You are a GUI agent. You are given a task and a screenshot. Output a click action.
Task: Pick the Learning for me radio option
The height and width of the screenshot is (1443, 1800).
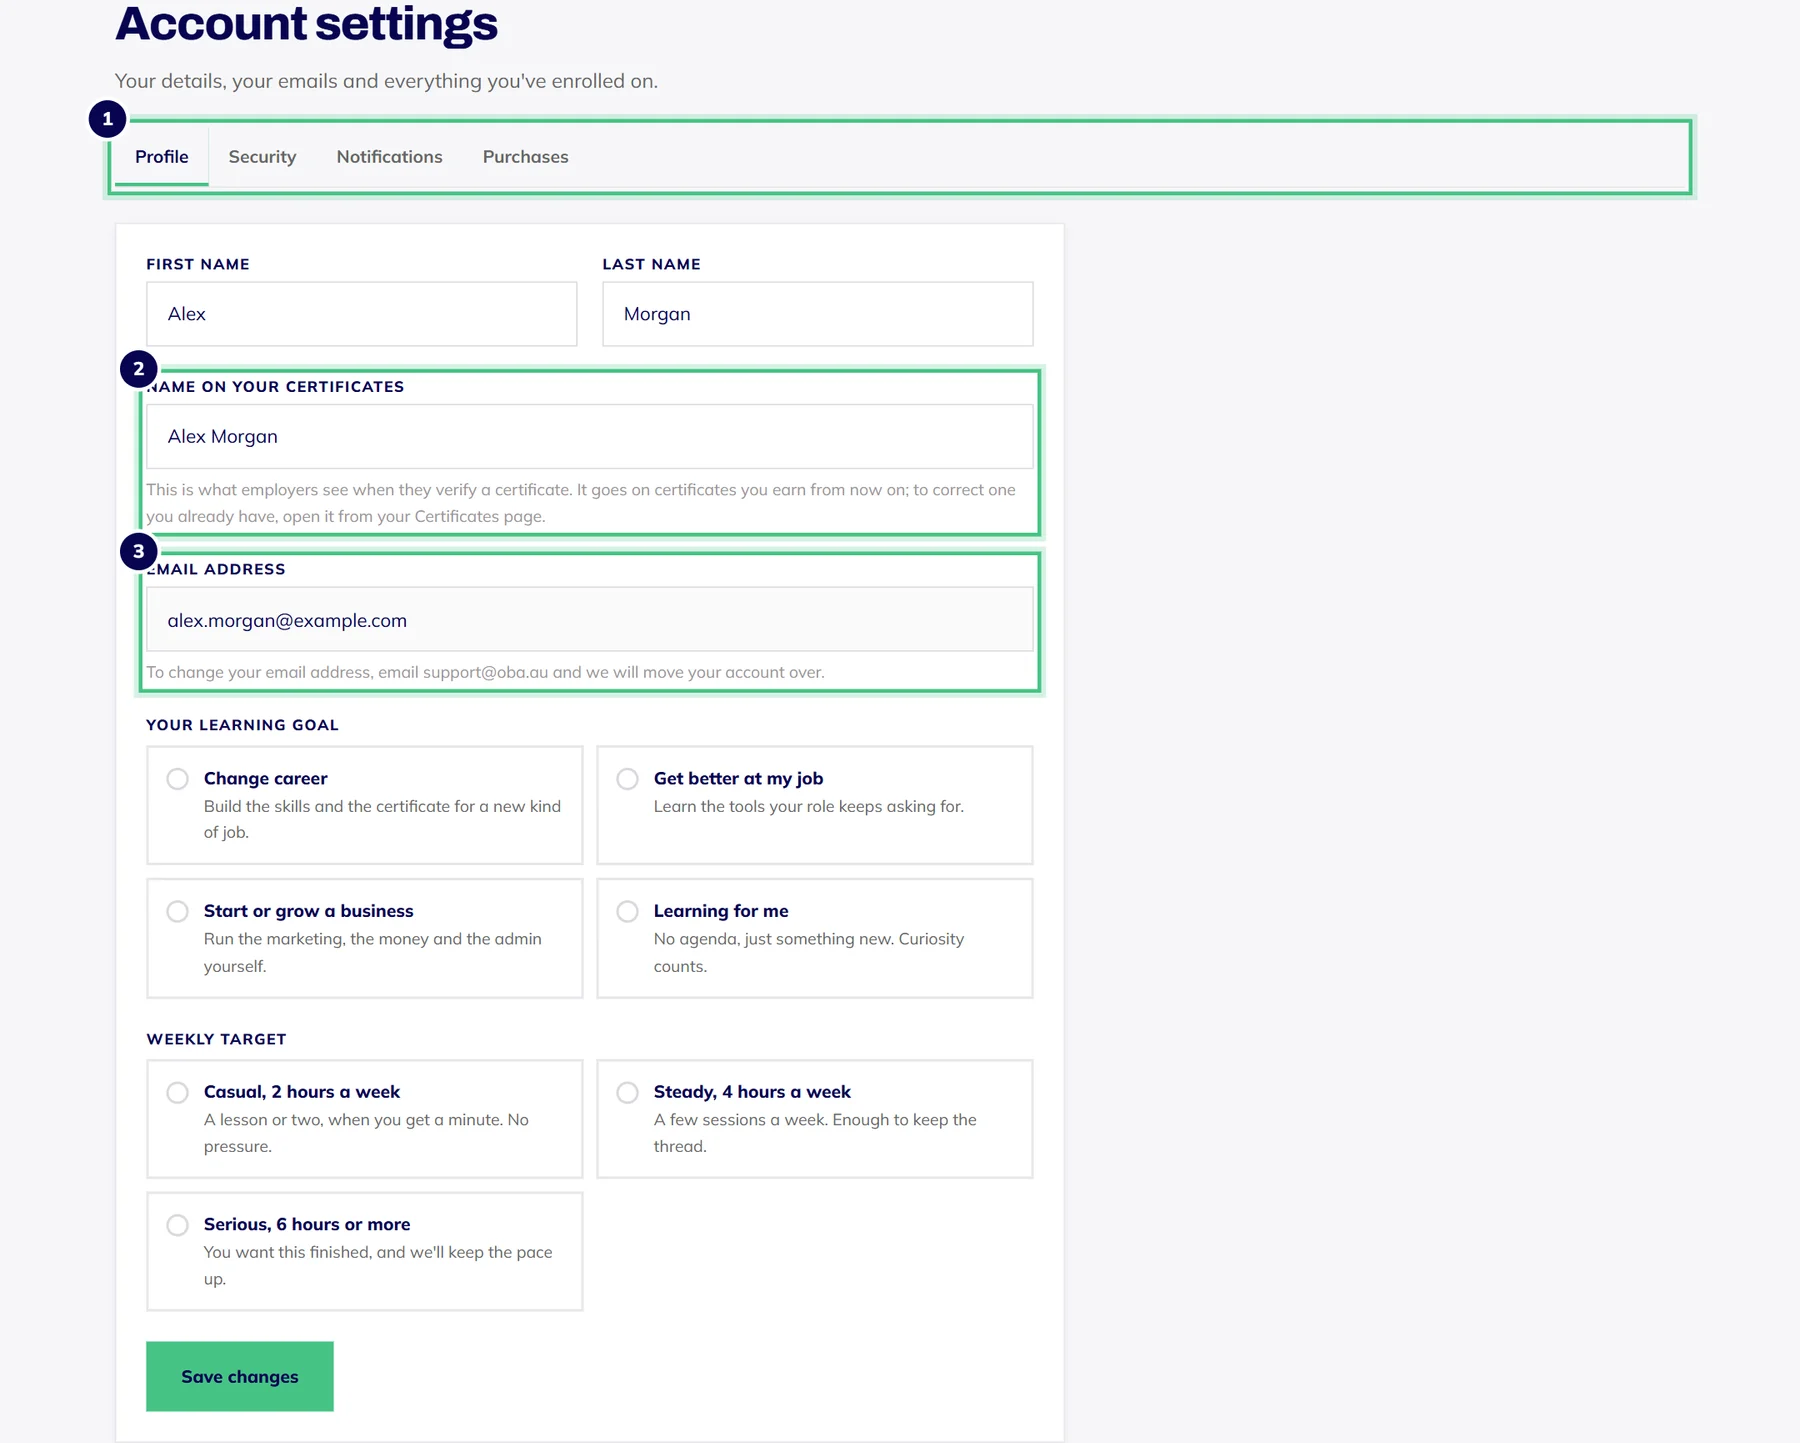pos(627,911)
